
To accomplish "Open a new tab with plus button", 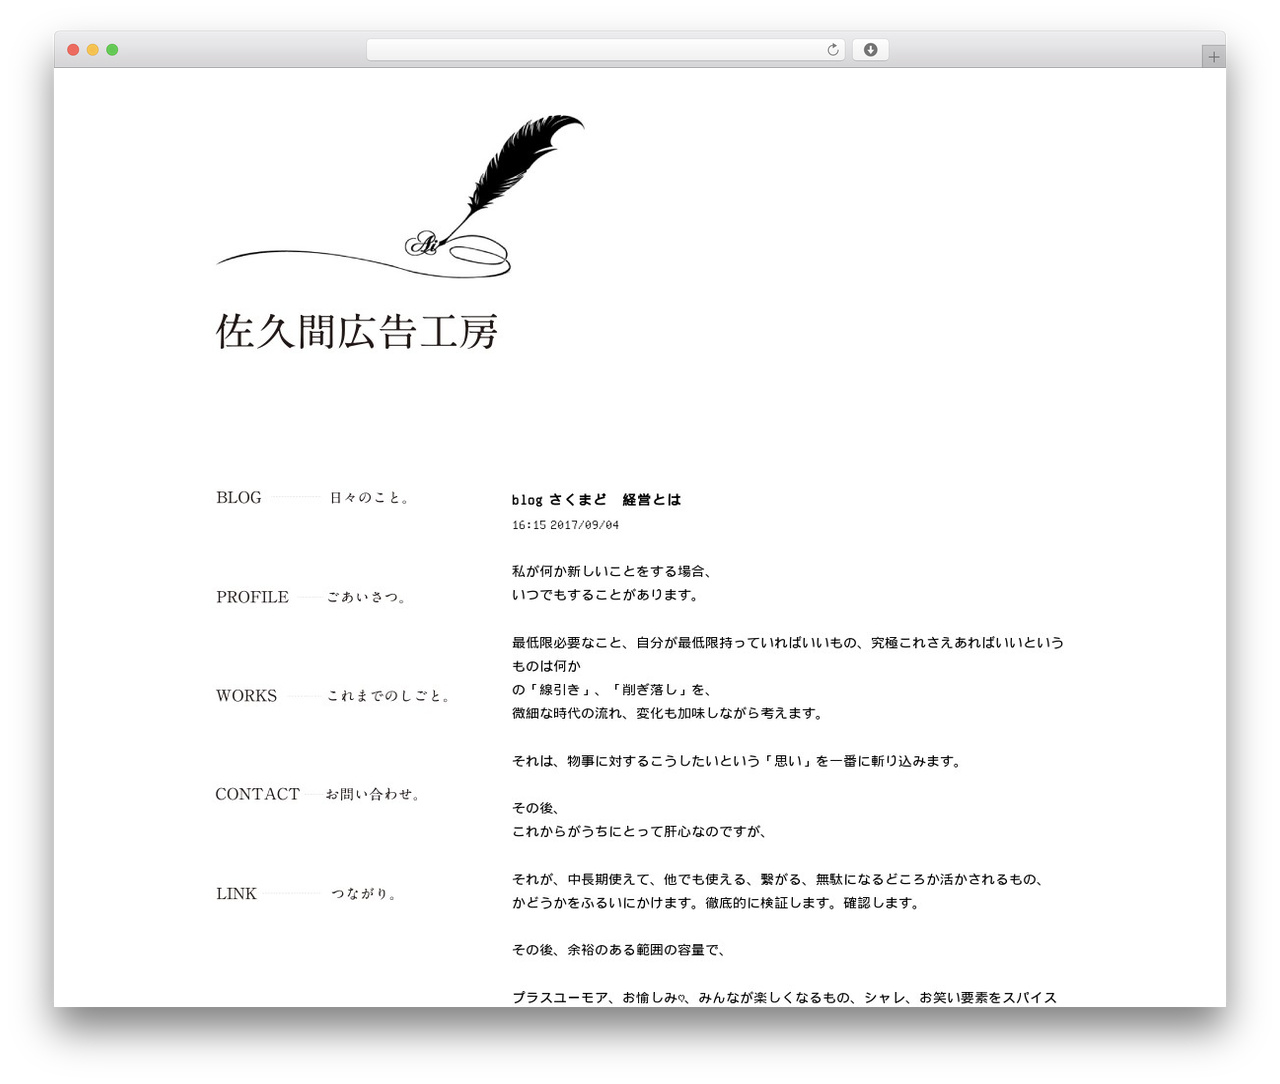I will pyautogui.click(x=1213, y=57).
